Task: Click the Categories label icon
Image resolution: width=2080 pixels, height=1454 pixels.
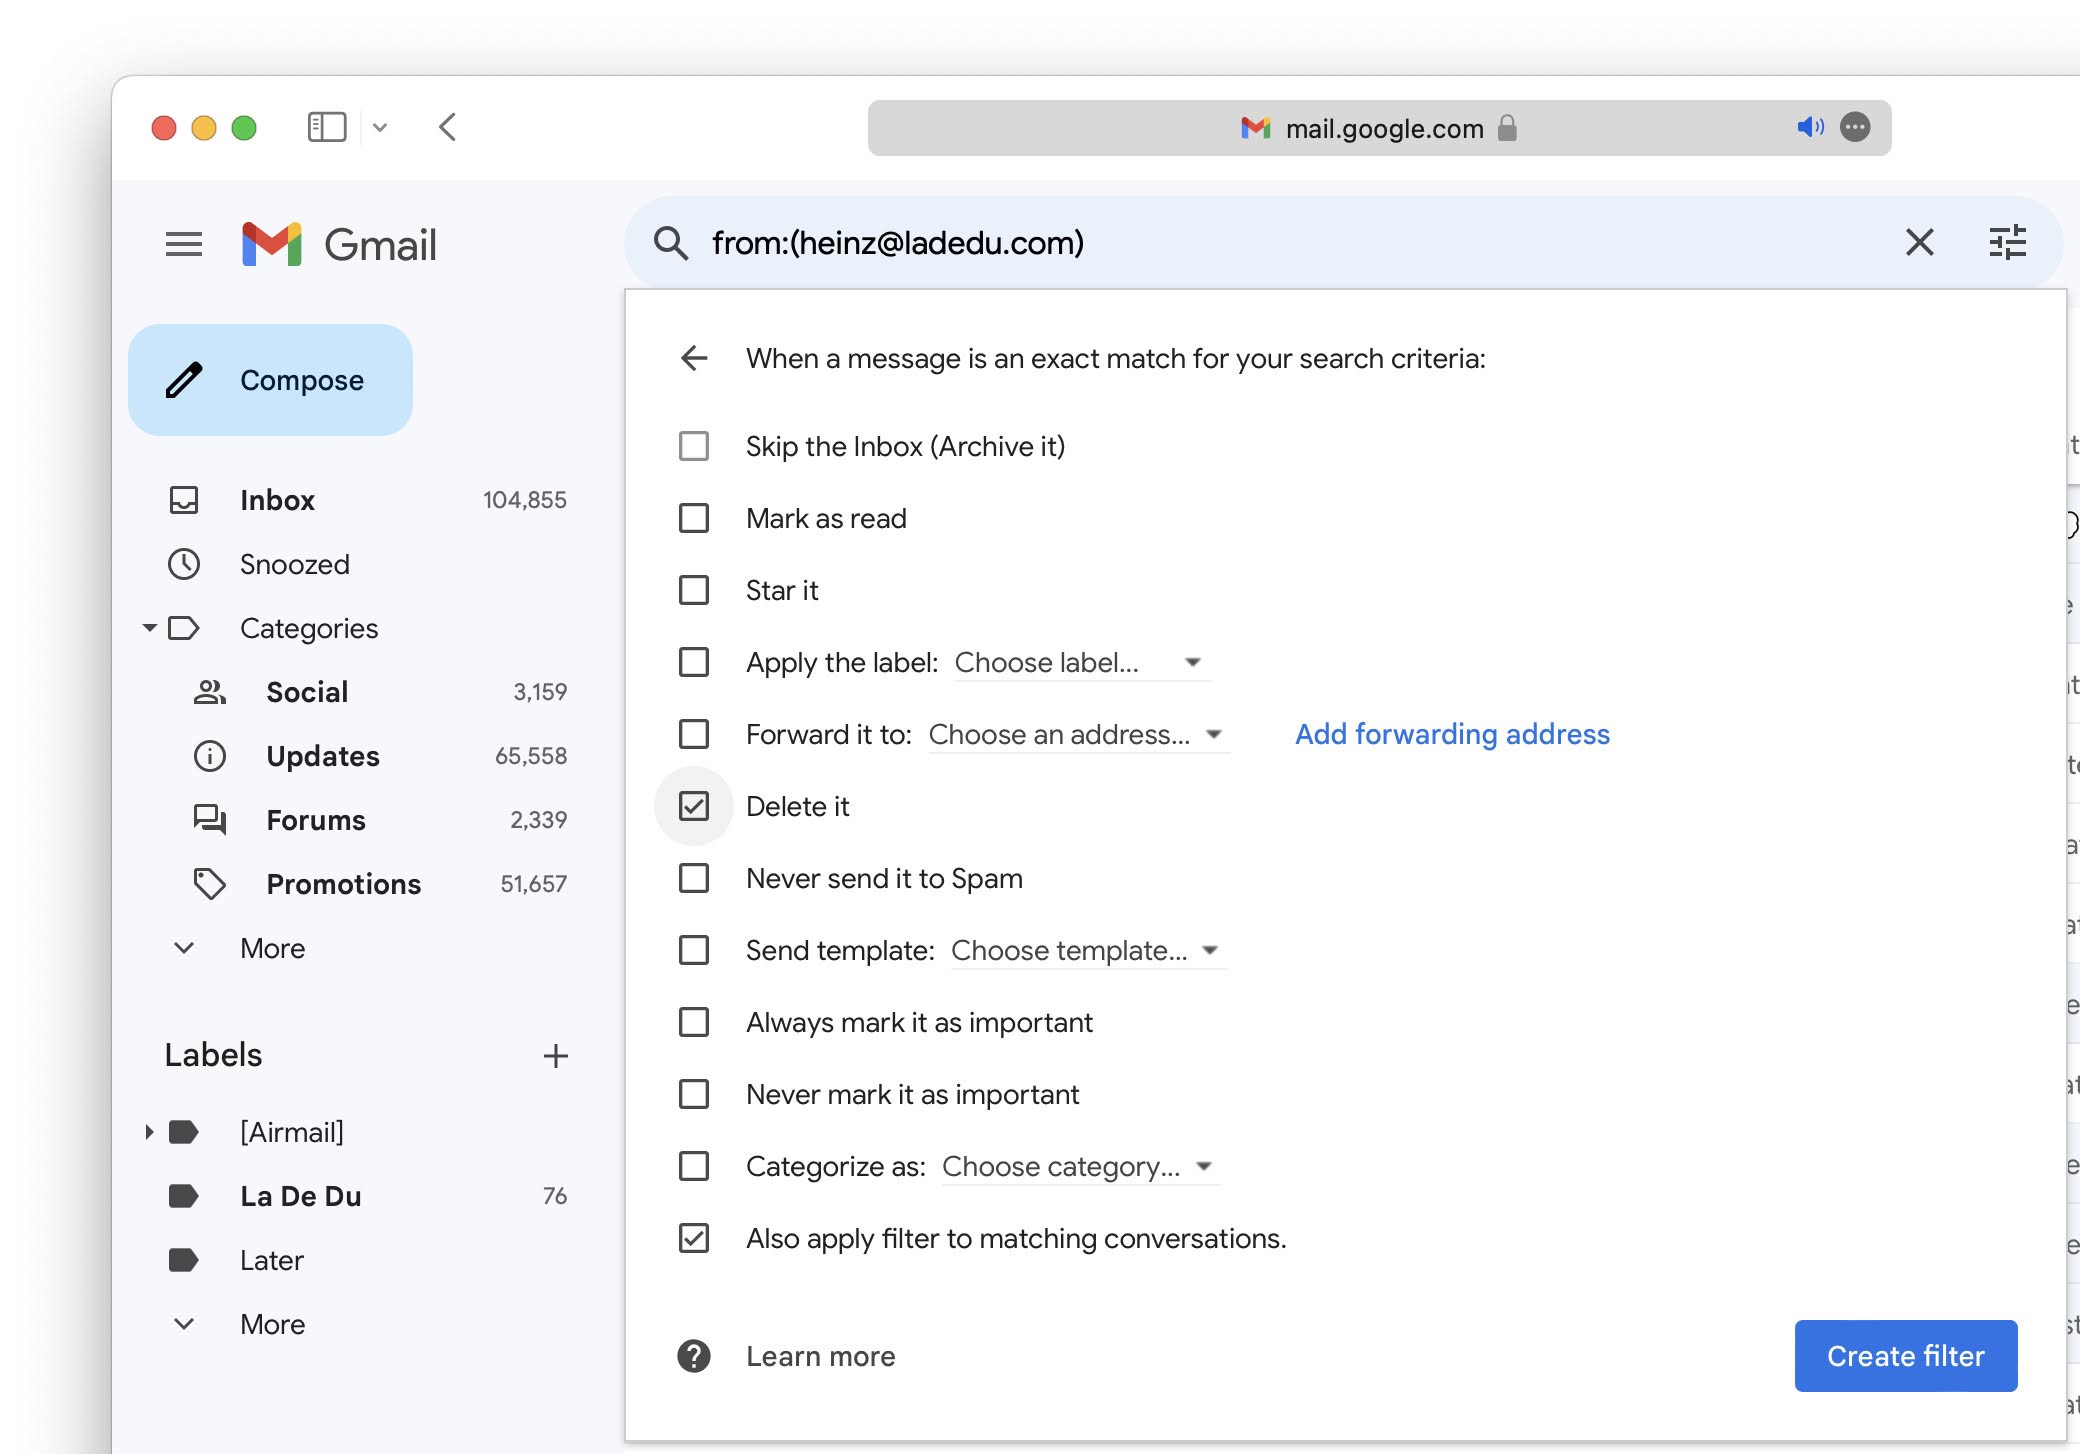Action: [x=184, y=628]
